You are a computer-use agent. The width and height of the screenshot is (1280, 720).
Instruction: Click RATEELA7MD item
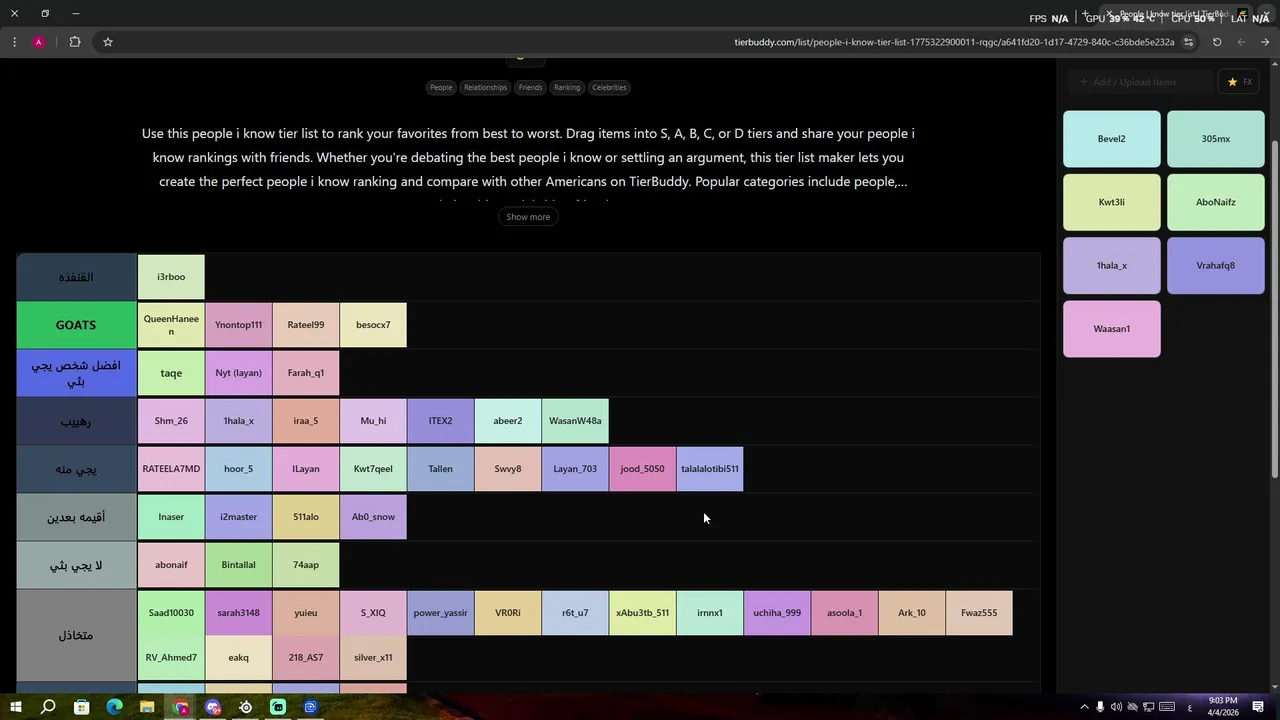(x=171, y=469)
